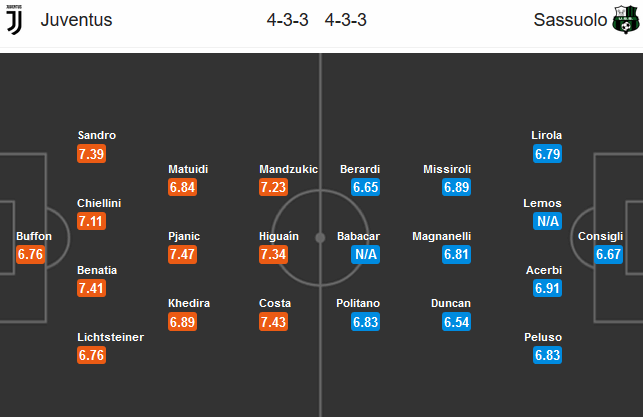Click Higuaín's 7.34 rating badge
Image resolution: width=643 pixels, height=418 pixels.
(273, 254)
